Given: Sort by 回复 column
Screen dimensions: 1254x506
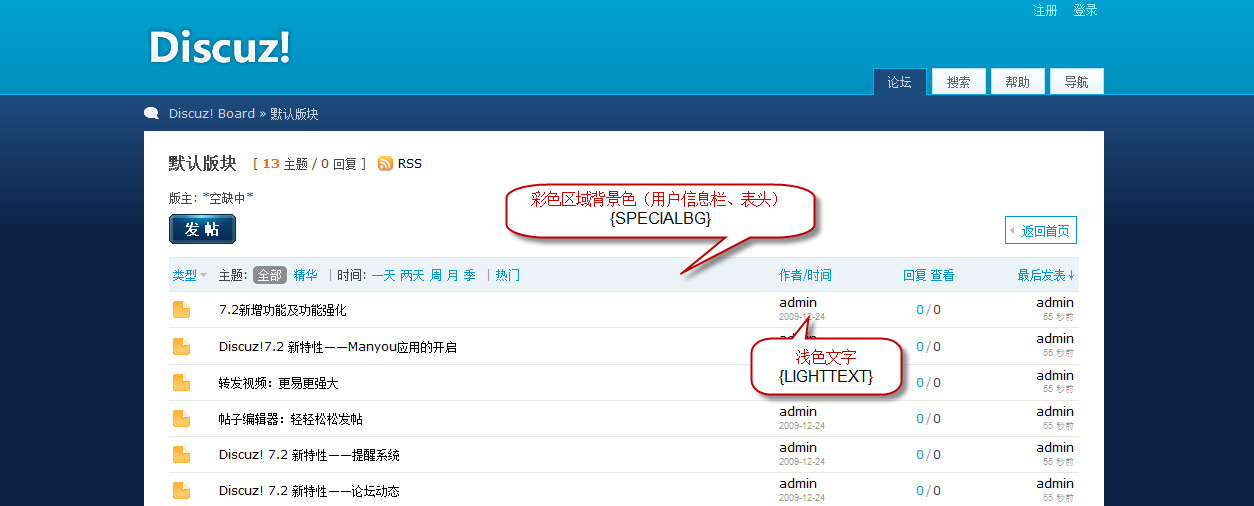Looking at the screenshot, I should point(915,275).
